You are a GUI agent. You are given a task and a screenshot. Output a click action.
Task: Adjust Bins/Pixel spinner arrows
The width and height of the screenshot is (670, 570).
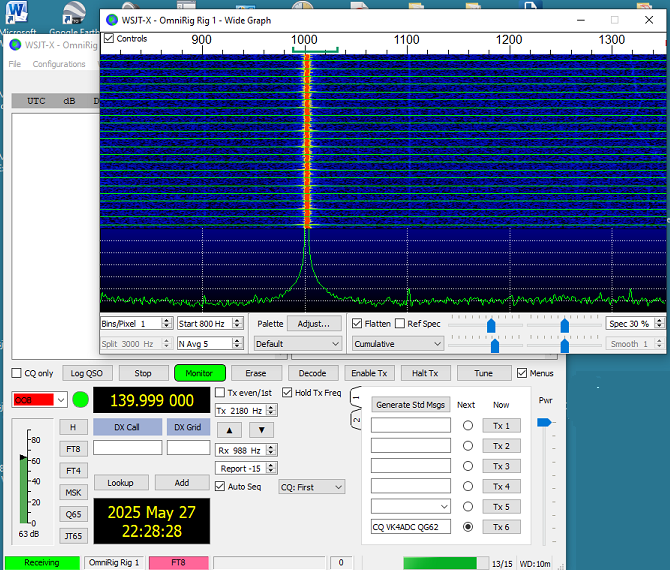[167, 323]
